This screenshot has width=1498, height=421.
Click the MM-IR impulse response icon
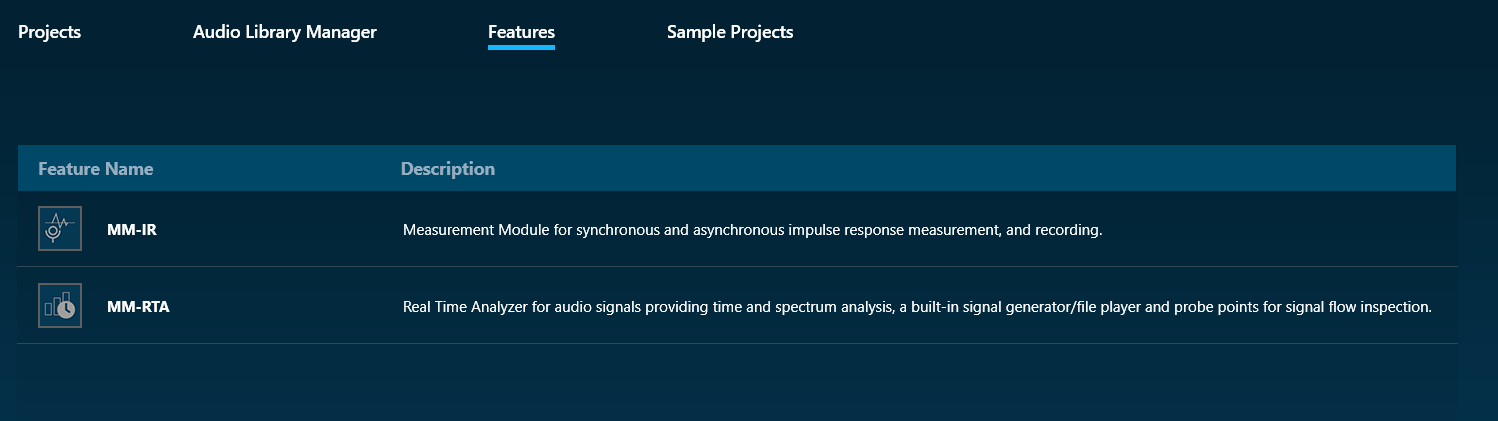59,229
